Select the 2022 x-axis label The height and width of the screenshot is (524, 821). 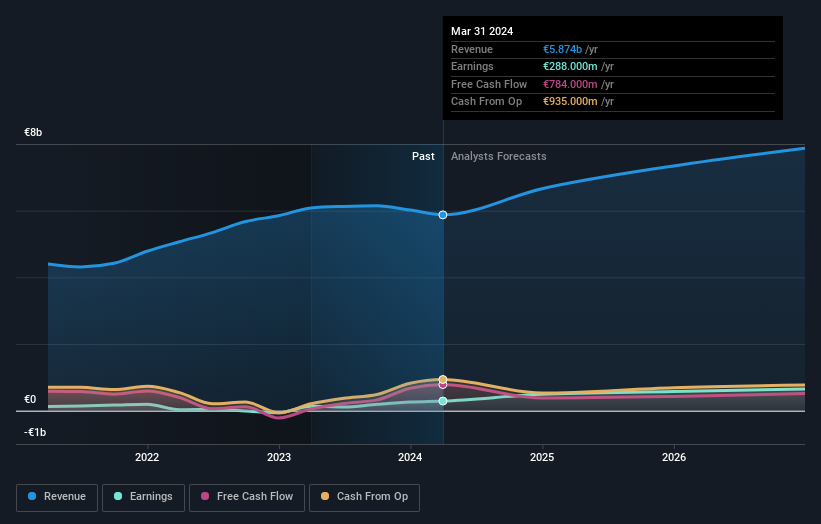point(147,457)
